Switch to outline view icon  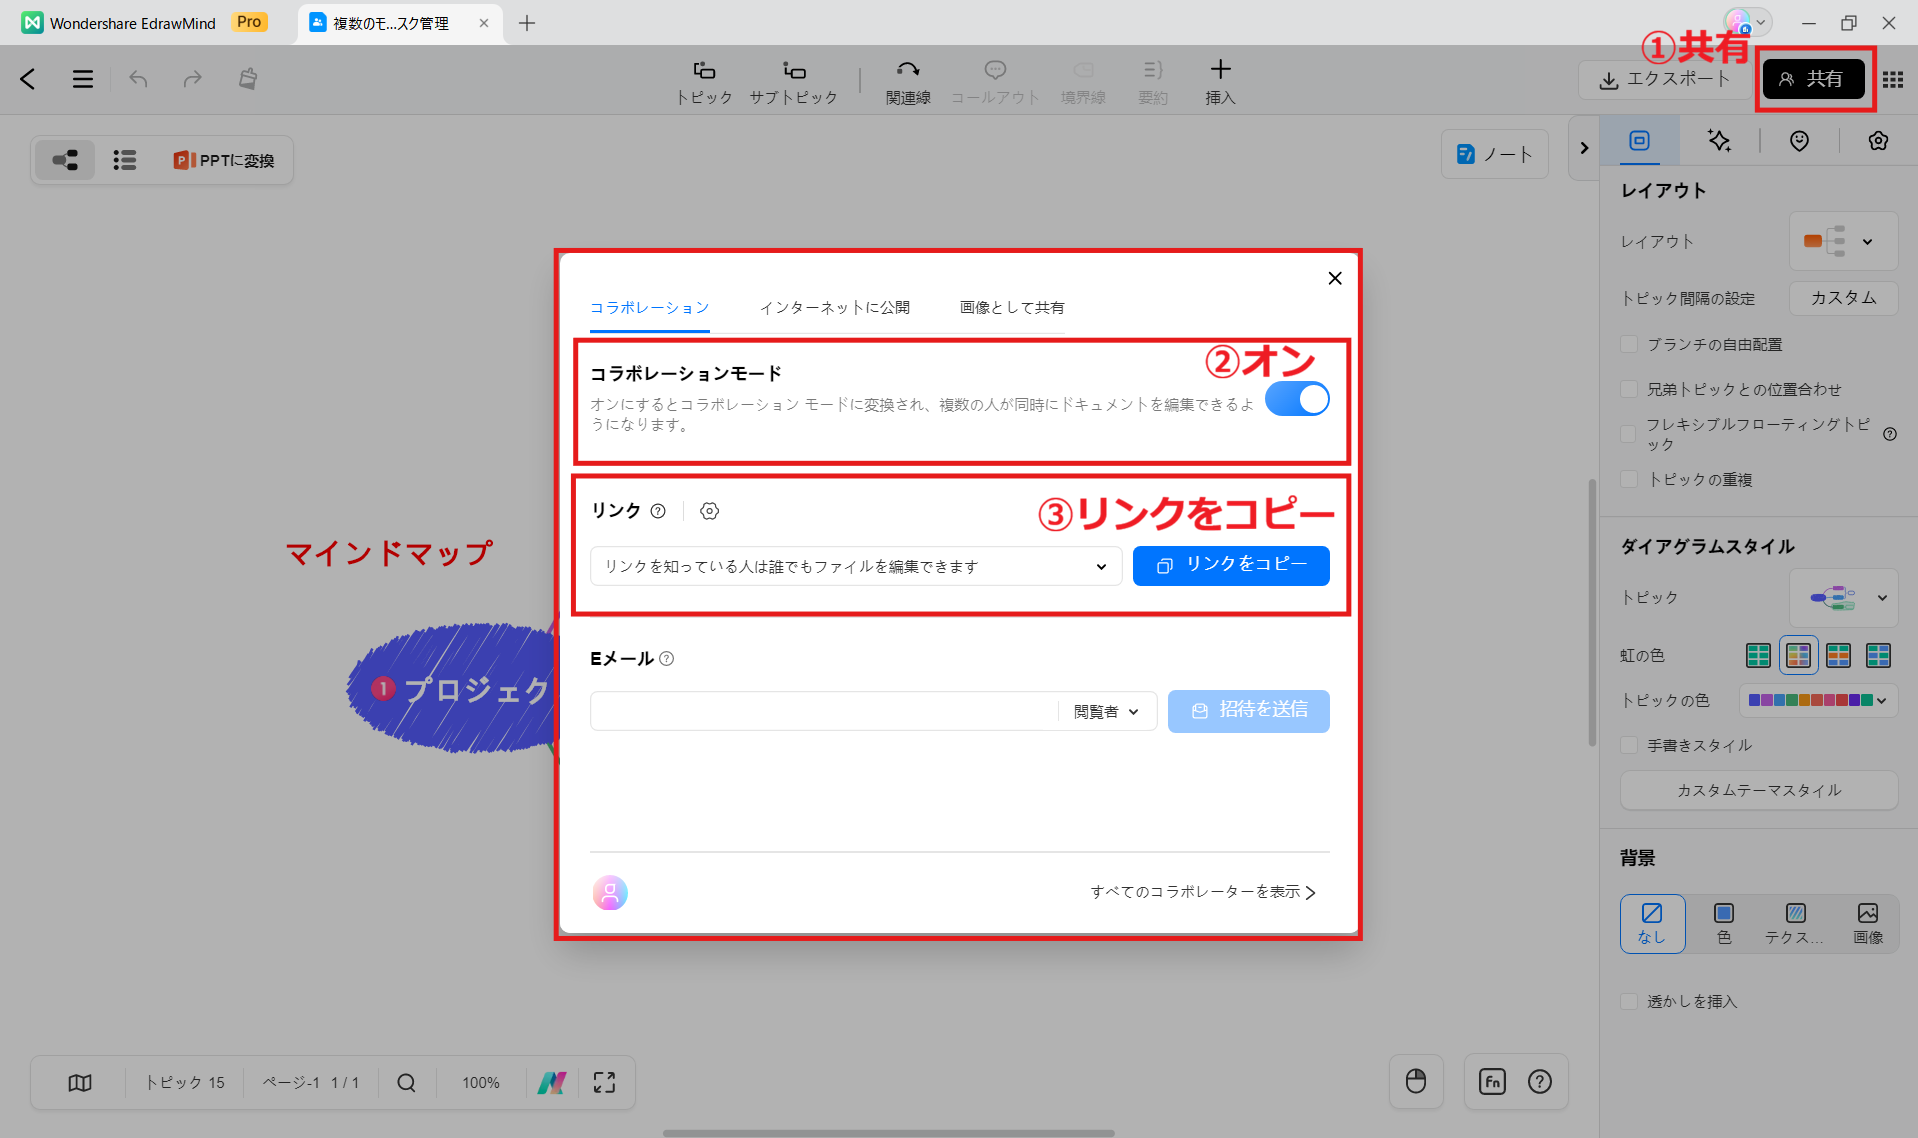pos(125,159)
